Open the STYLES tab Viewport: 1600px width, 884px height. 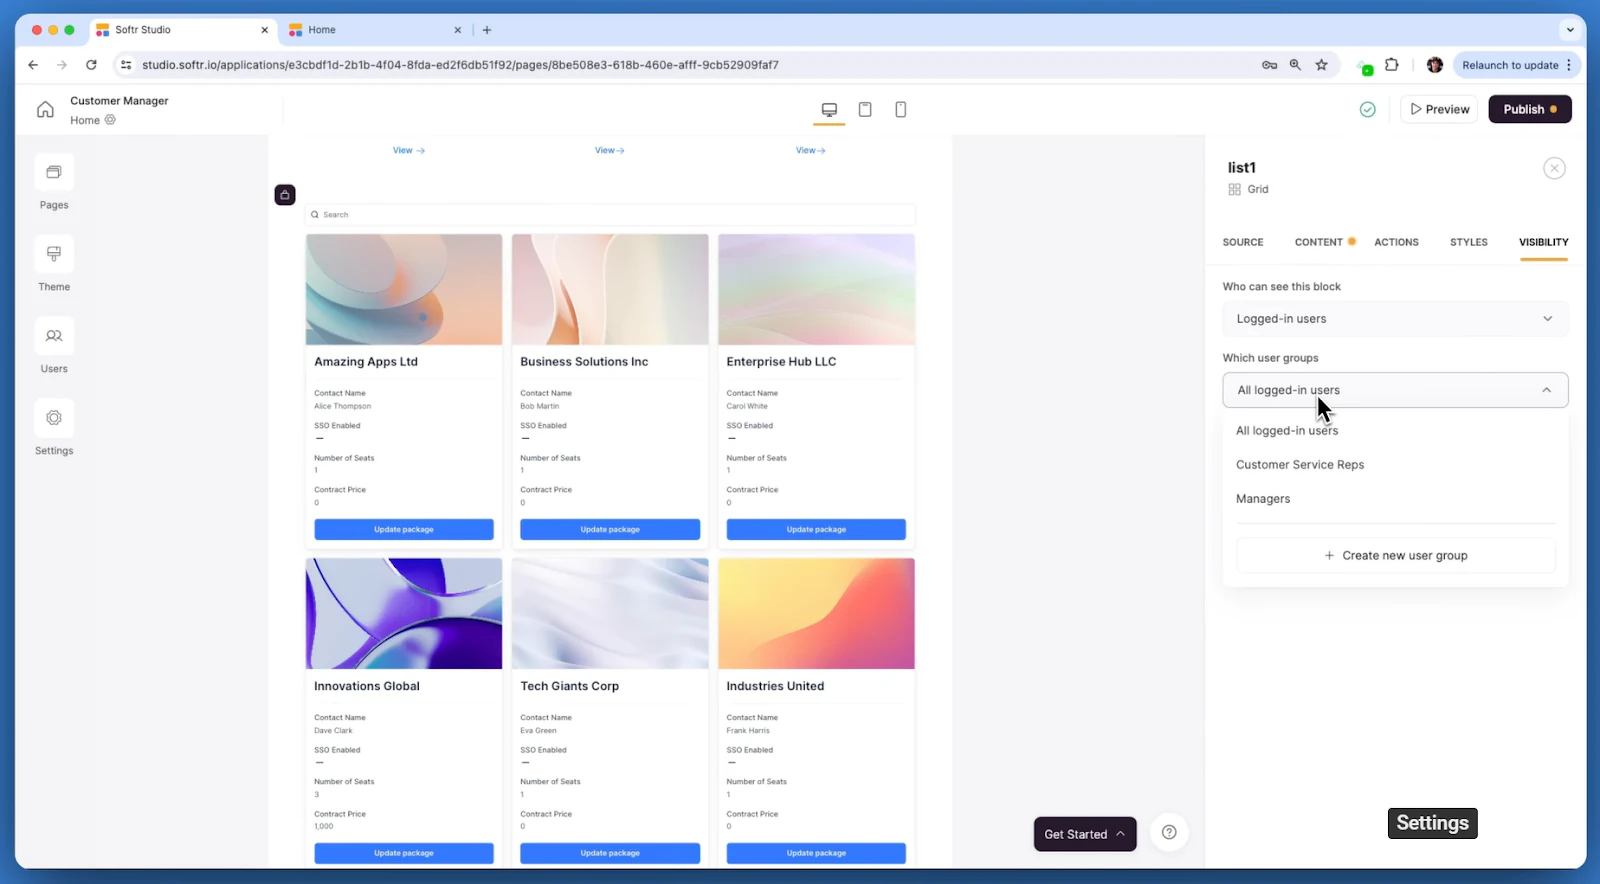coord(1469,242)
